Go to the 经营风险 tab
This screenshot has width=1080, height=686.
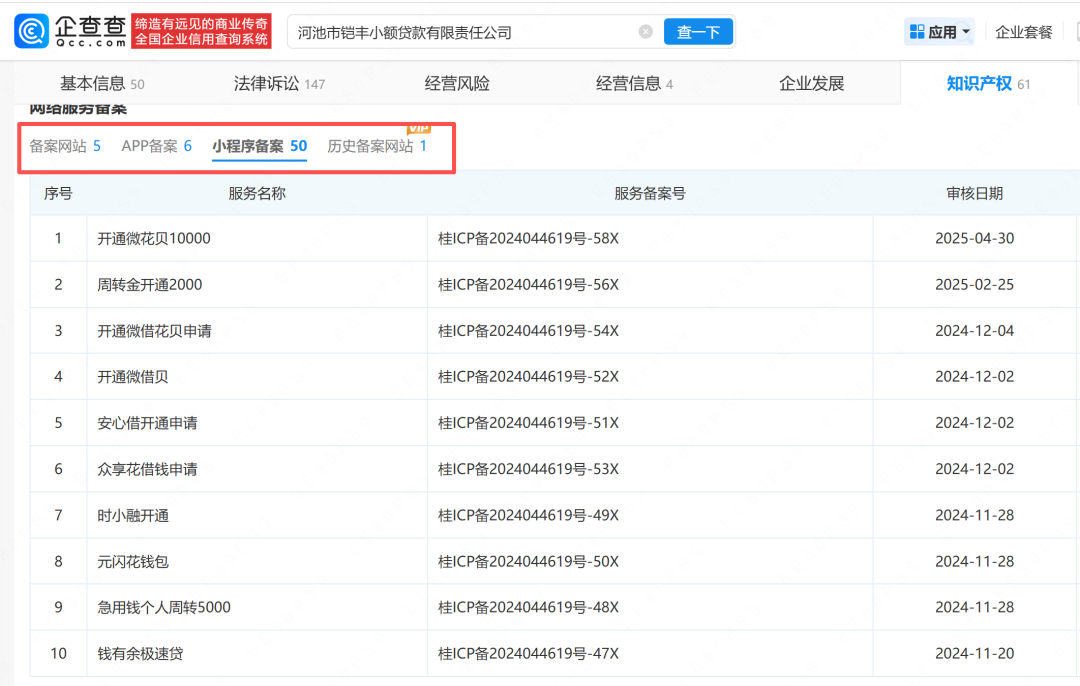[457, 84]
